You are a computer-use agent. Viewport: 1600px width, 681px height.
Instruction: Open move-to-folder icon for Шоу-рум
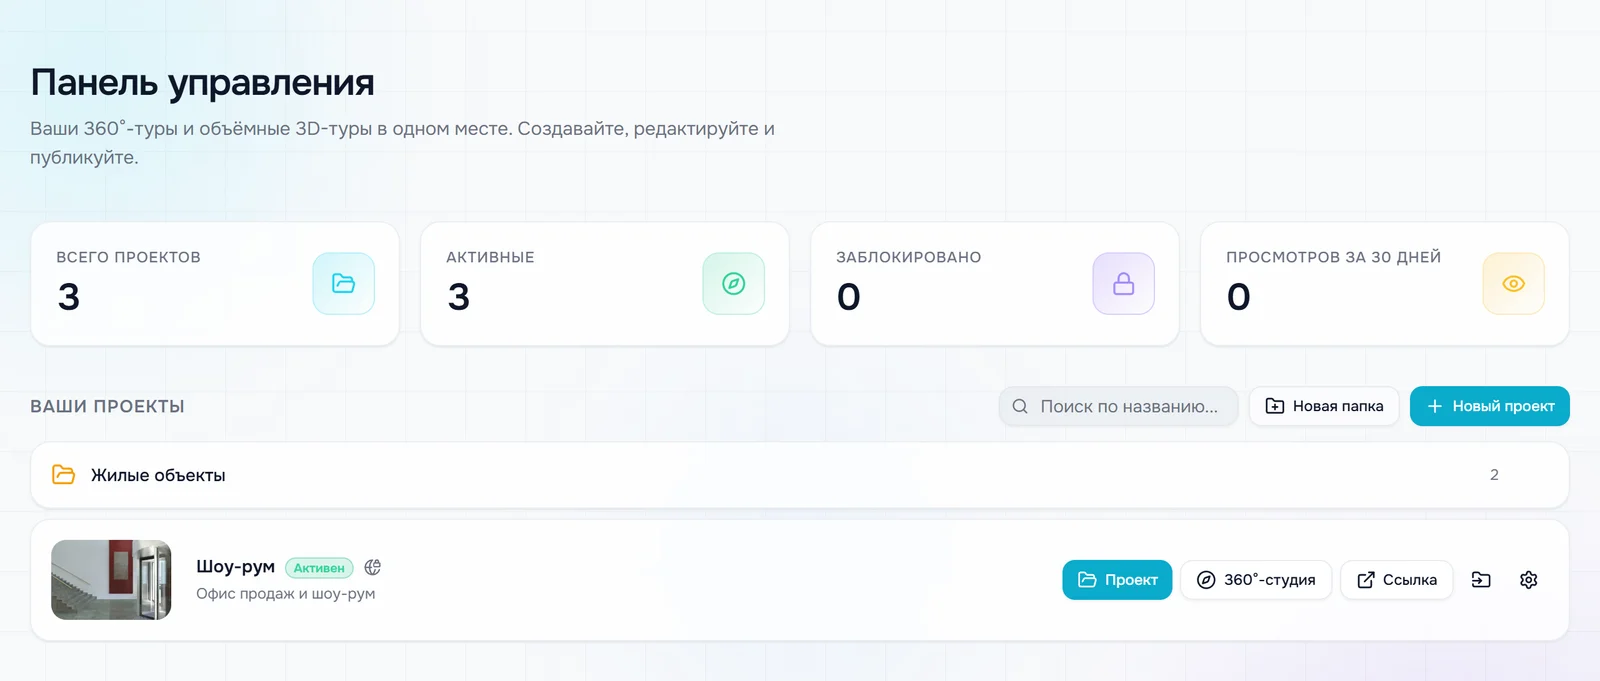coord(1481,580)
